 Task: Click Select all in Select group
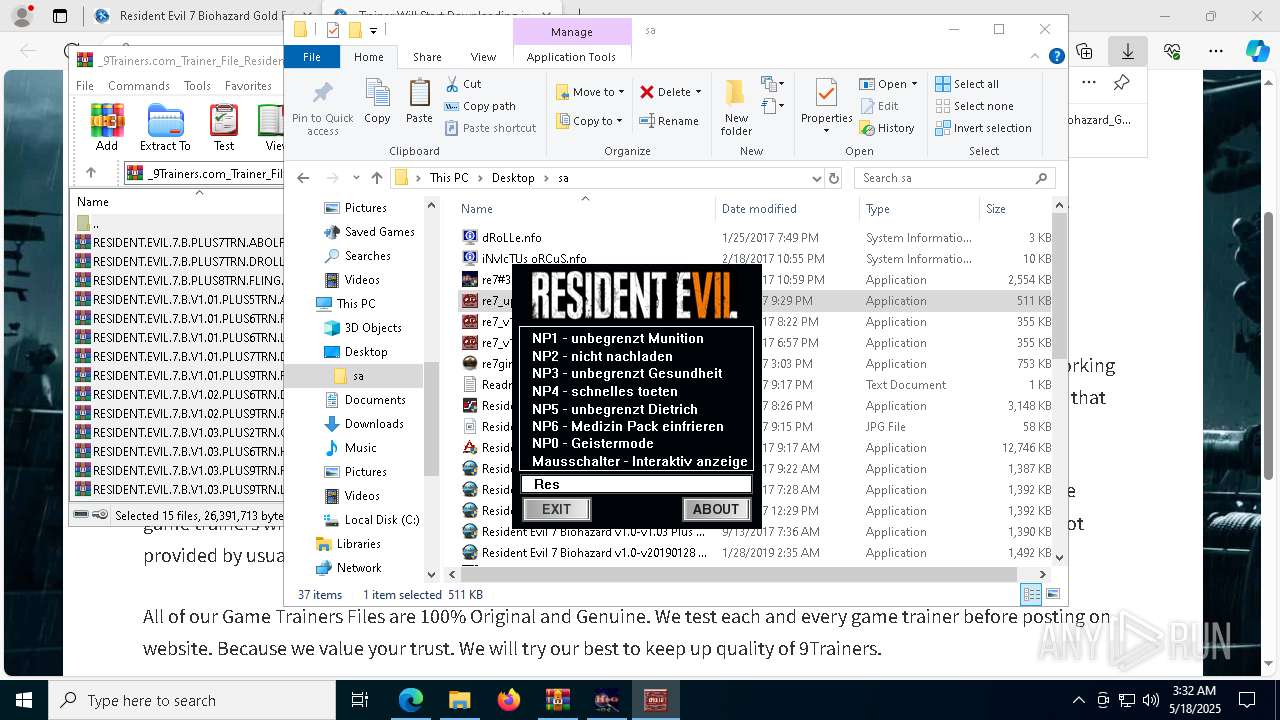coord(967,84)
